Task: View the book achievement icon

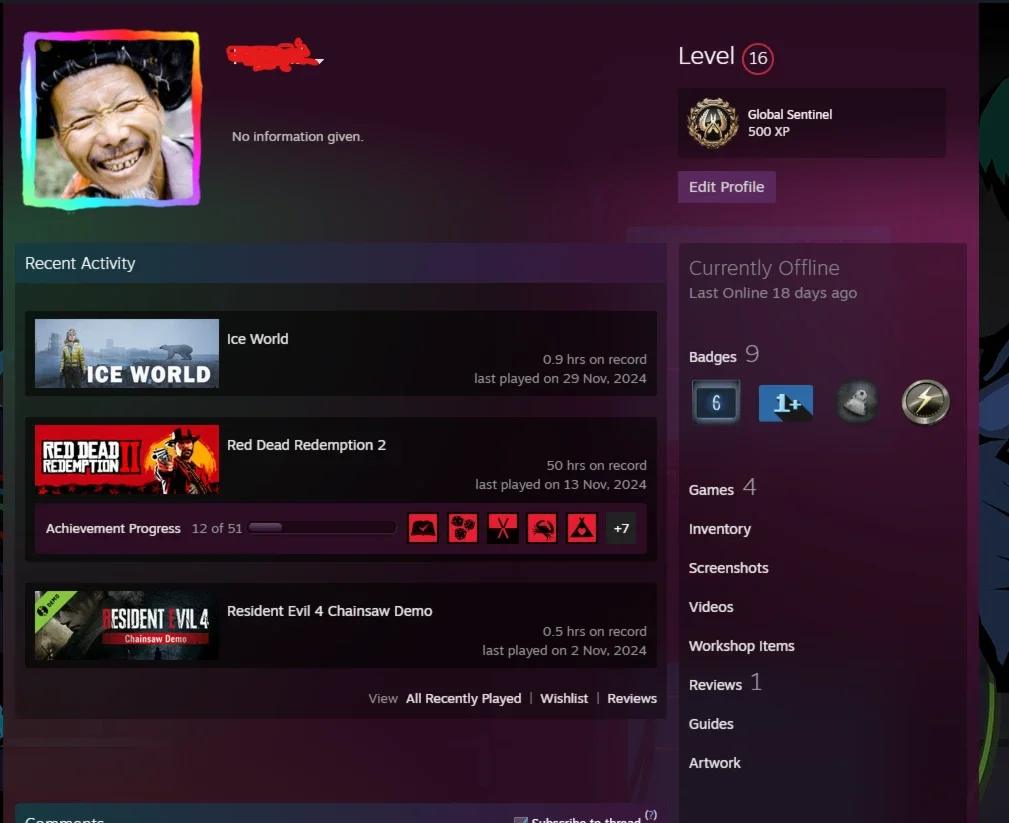Action: (423, 528)
